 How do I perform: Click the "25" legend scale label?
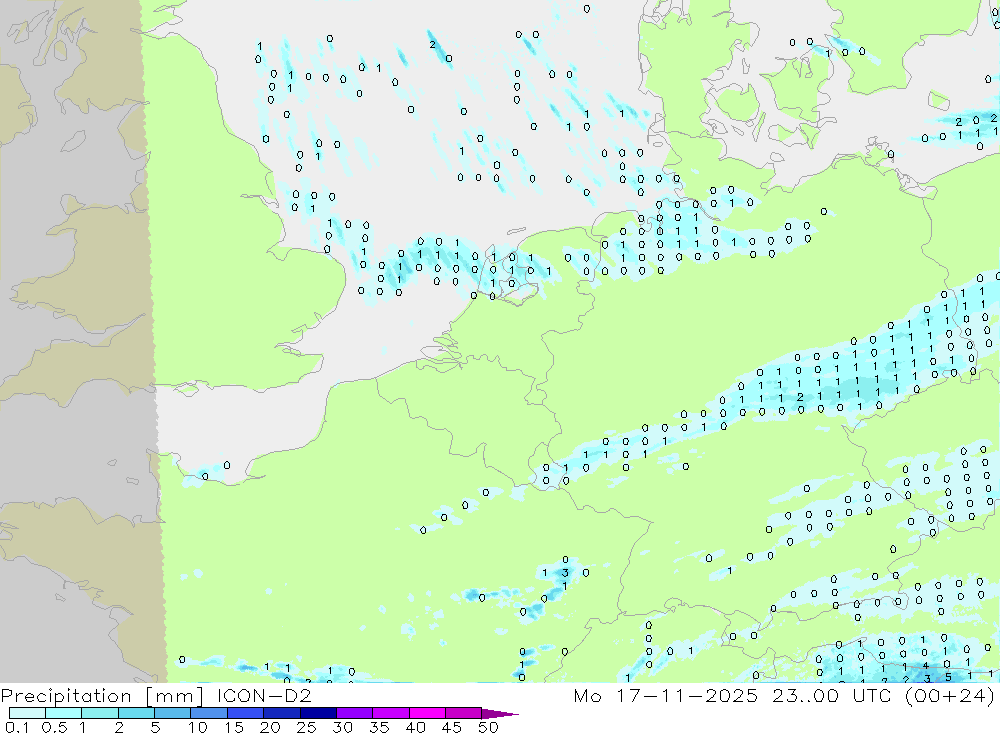(x=306, y=727)
